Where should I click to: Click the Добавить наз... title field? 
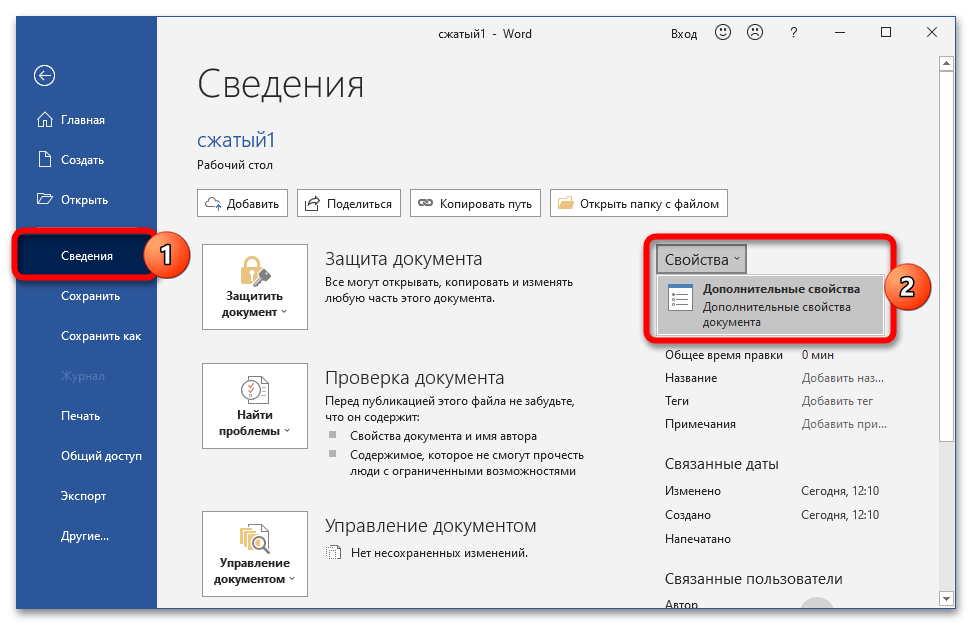(x=842, y=378)
